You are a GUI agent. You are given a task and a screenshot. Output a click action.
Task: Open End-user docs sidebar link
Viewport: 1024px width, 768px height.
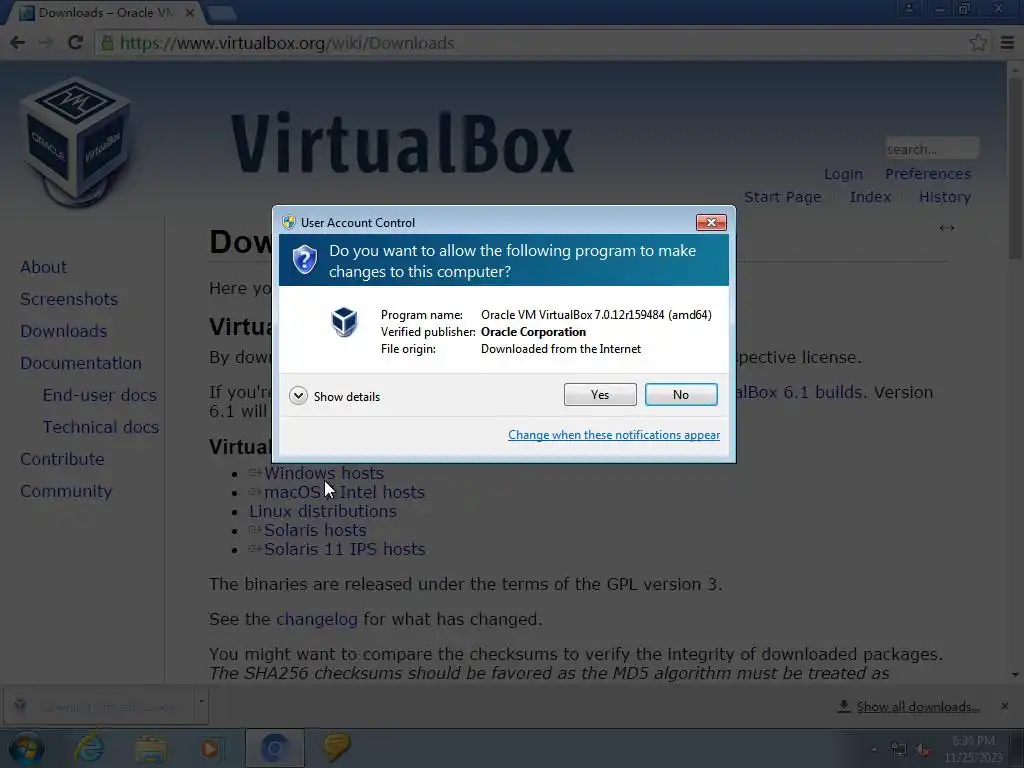click(100, 395)
